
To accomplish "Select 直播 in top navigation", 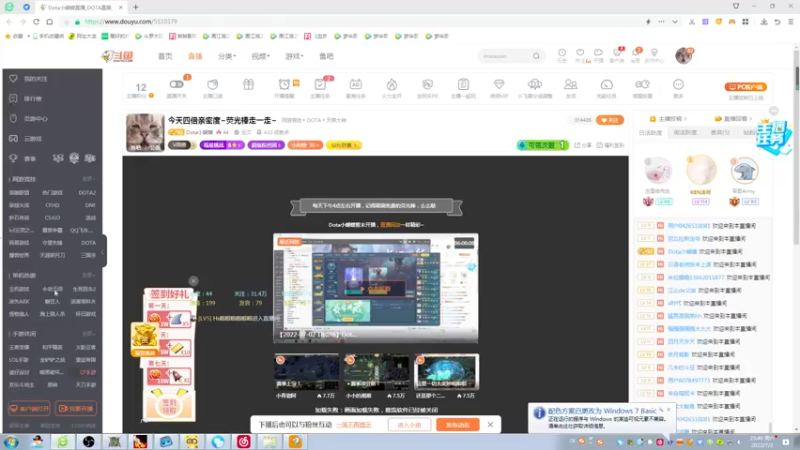I will tap(195, 56).
